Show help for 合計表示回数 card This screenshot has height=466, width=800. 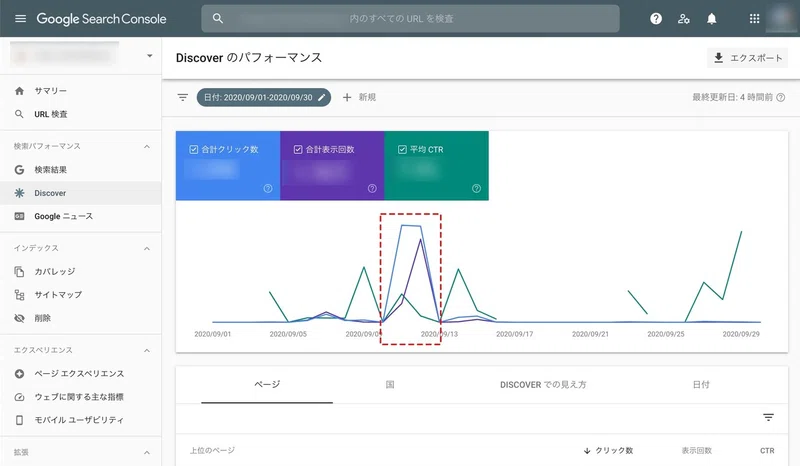click(x=372, y=188)
